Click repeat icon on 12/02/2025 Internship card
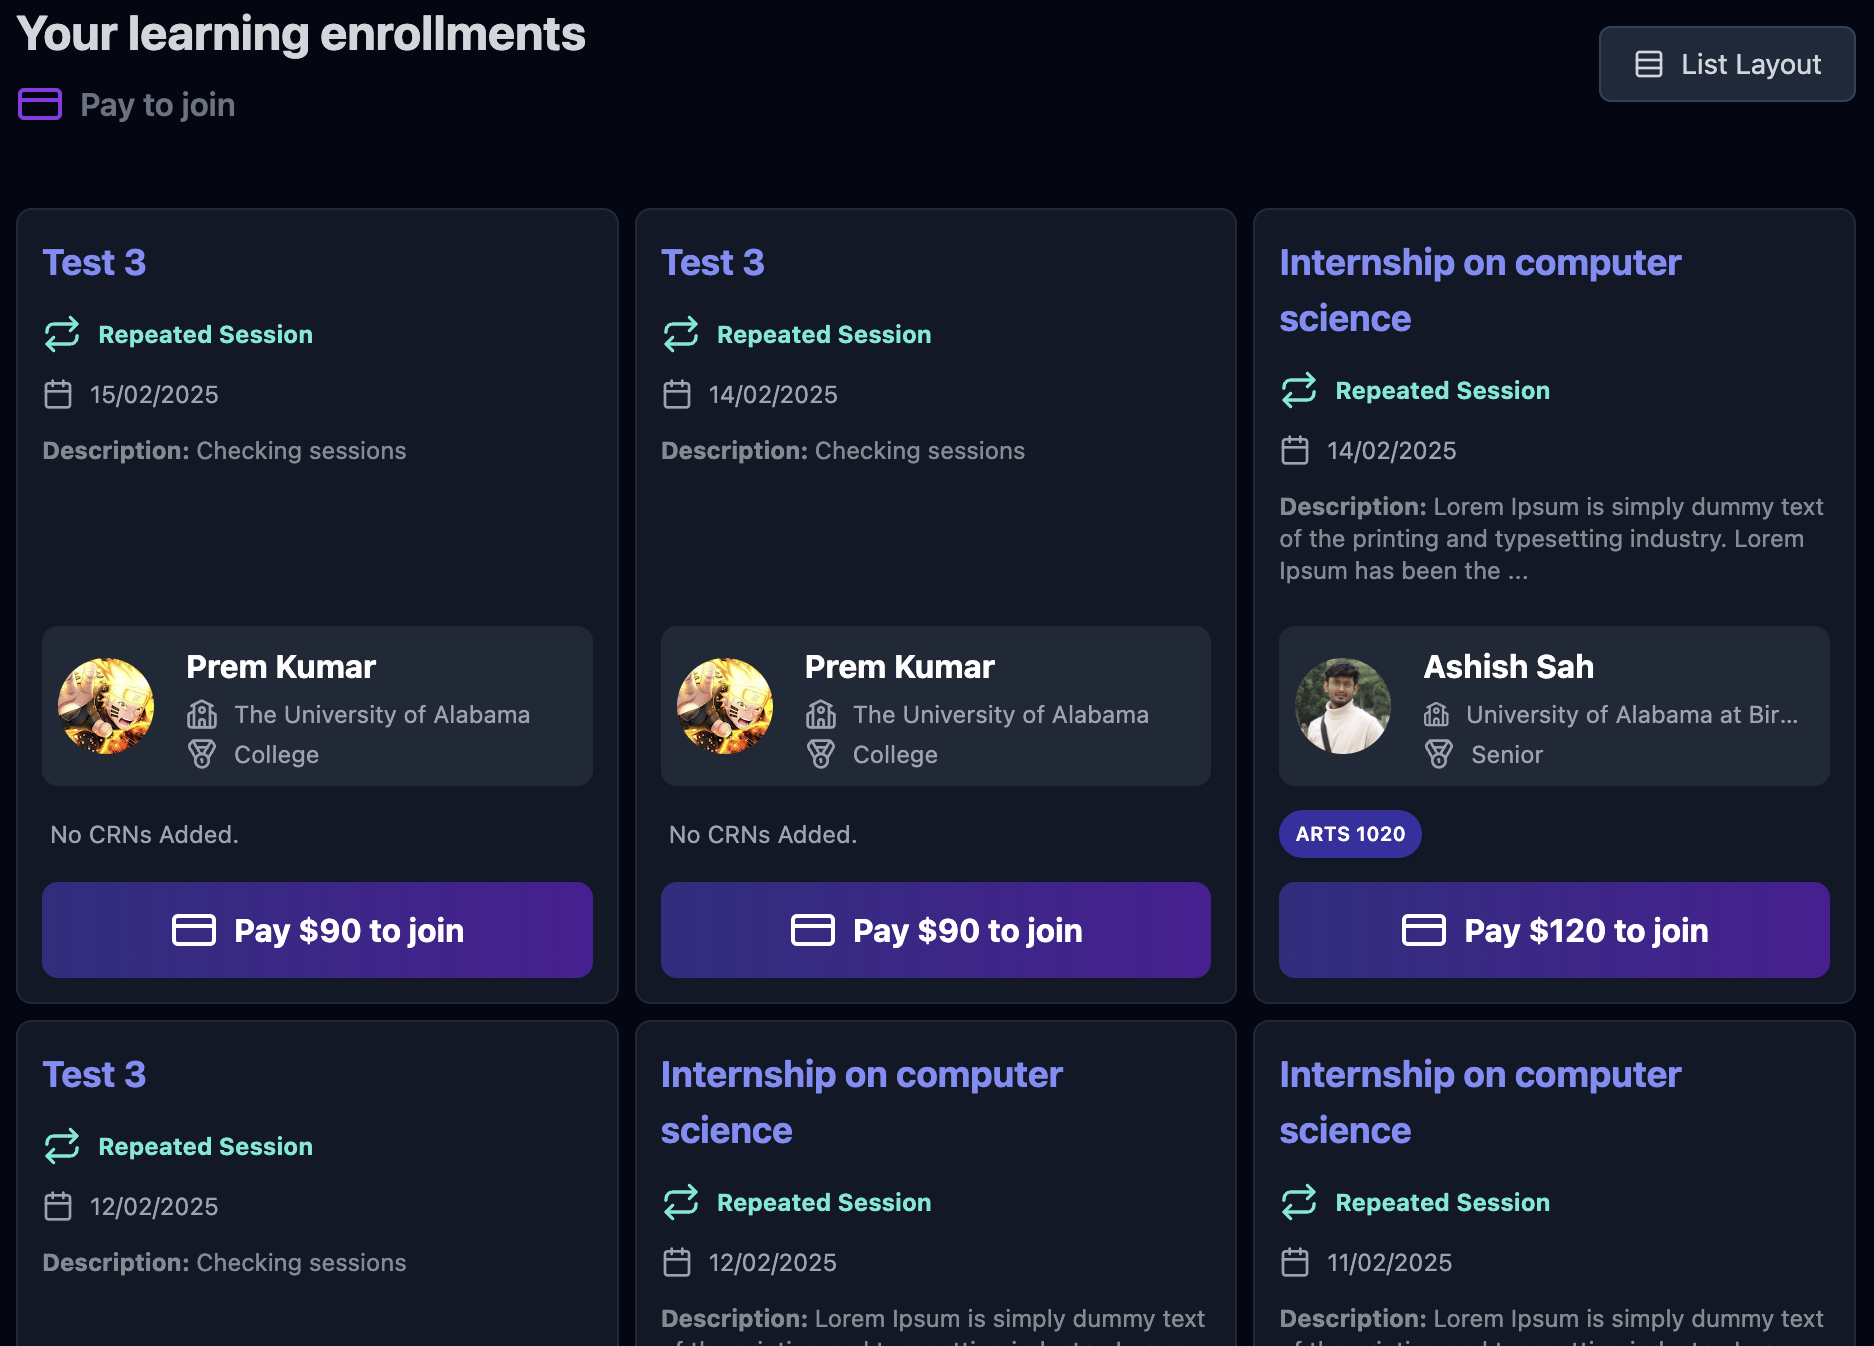Image resolution: width=1874 pixels, height=1346 pixels. (x=681, y=1202)
